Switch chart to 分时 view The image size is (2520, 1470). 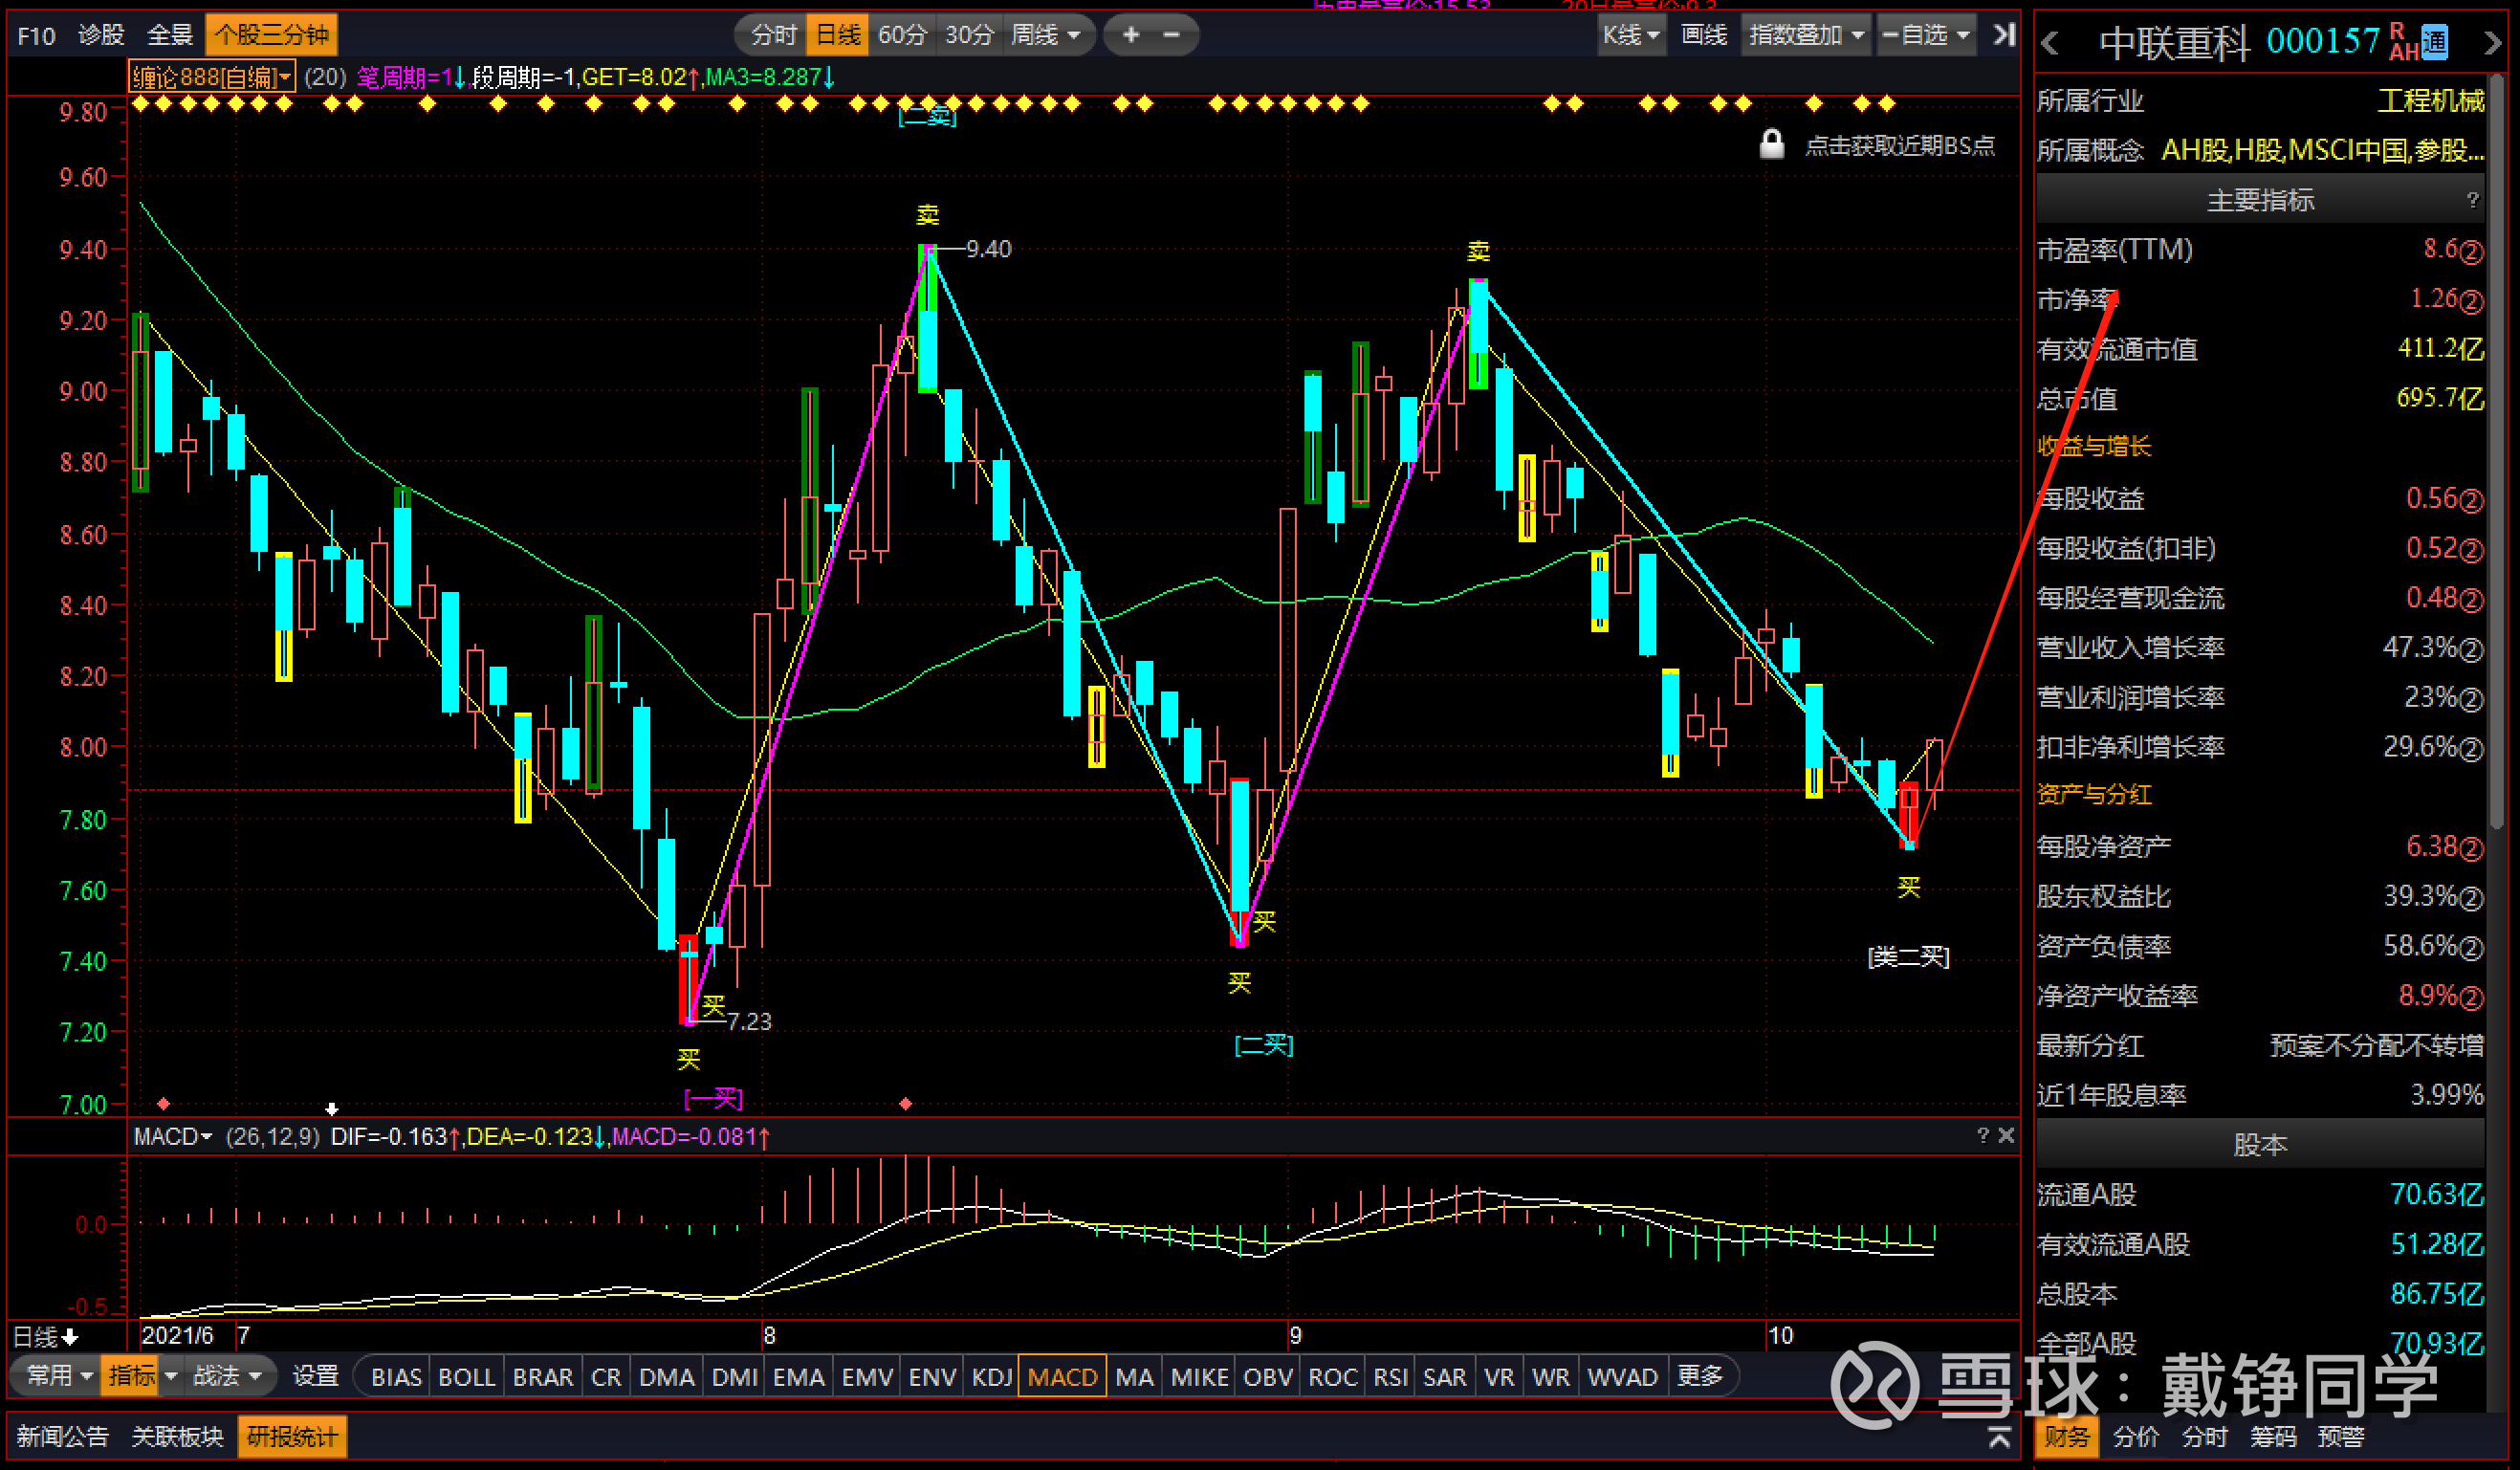click(x=773, y=35)
